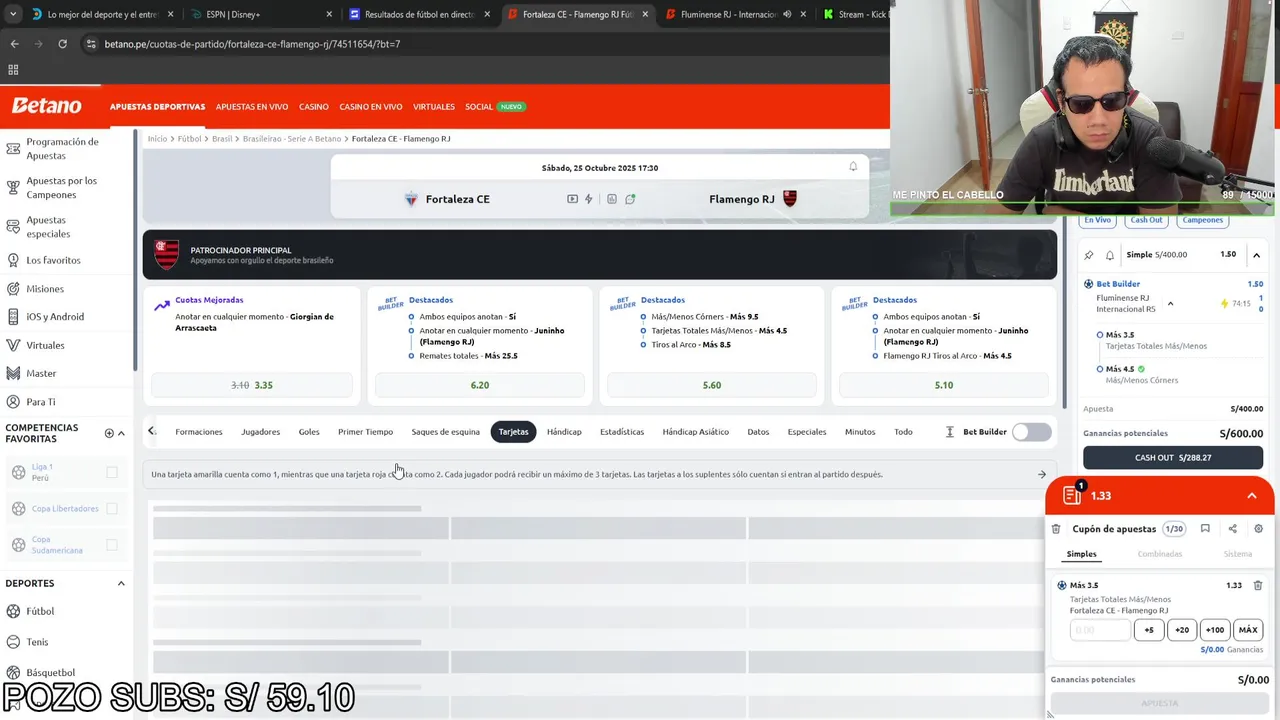Click the Flamengo RJ team crest
The image size is (1280, 720).
pos(790,199)
